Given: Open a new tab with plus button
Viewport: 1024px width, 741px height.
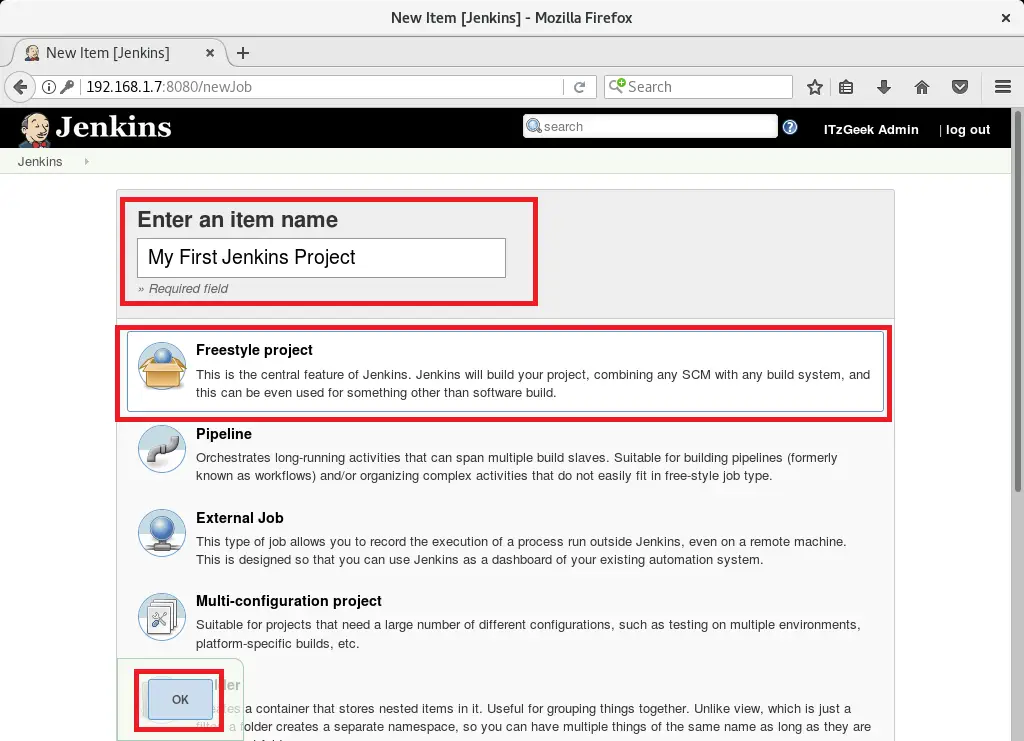Looking at the screenshot, I should pyautogui.click(x=243, y=53).
